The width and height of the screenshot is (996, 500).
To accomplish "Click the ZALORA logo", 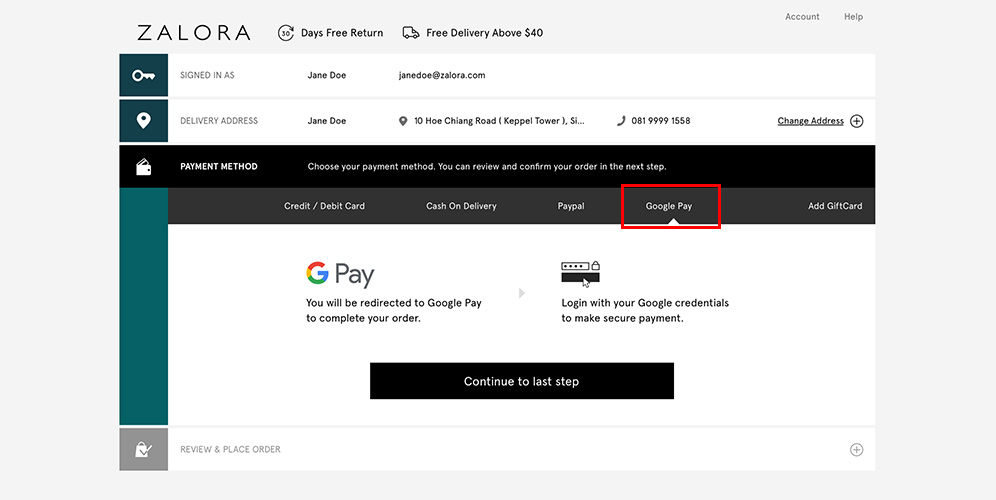I will pyautogui.click(x=194, y=33).
